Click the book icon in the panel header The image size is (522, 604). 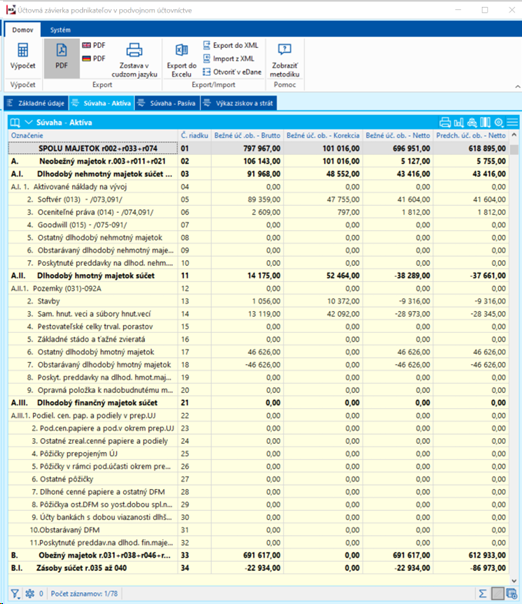[15, 122]
